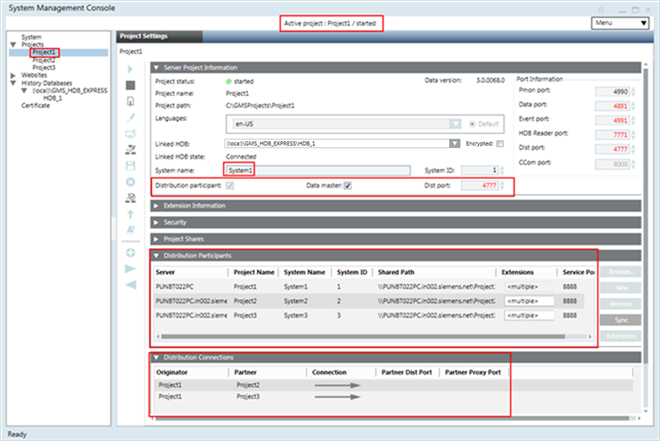660x441 pixels.
Task: Toggle the Distribution participant checkbox
Action: click(x=231, y=185)
